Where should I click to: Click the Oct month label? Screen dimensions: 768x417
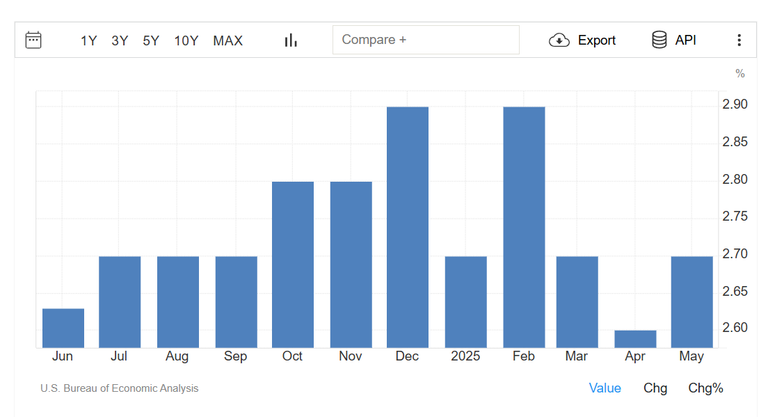[x=292, y=356]
